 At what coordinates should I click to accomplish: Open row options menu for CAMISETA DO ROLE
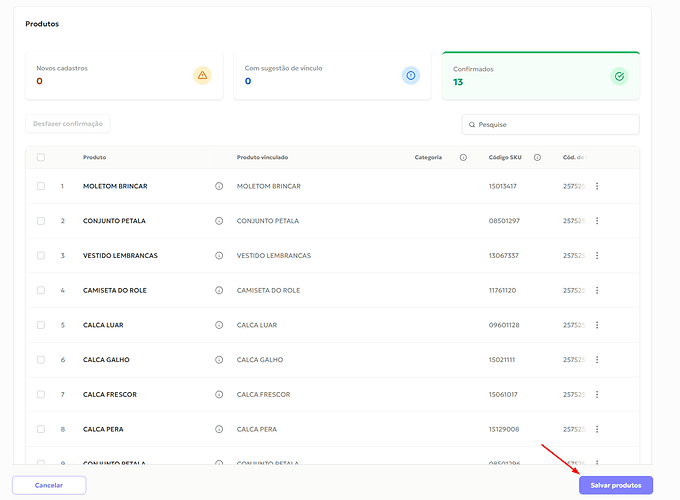[597, 290]
